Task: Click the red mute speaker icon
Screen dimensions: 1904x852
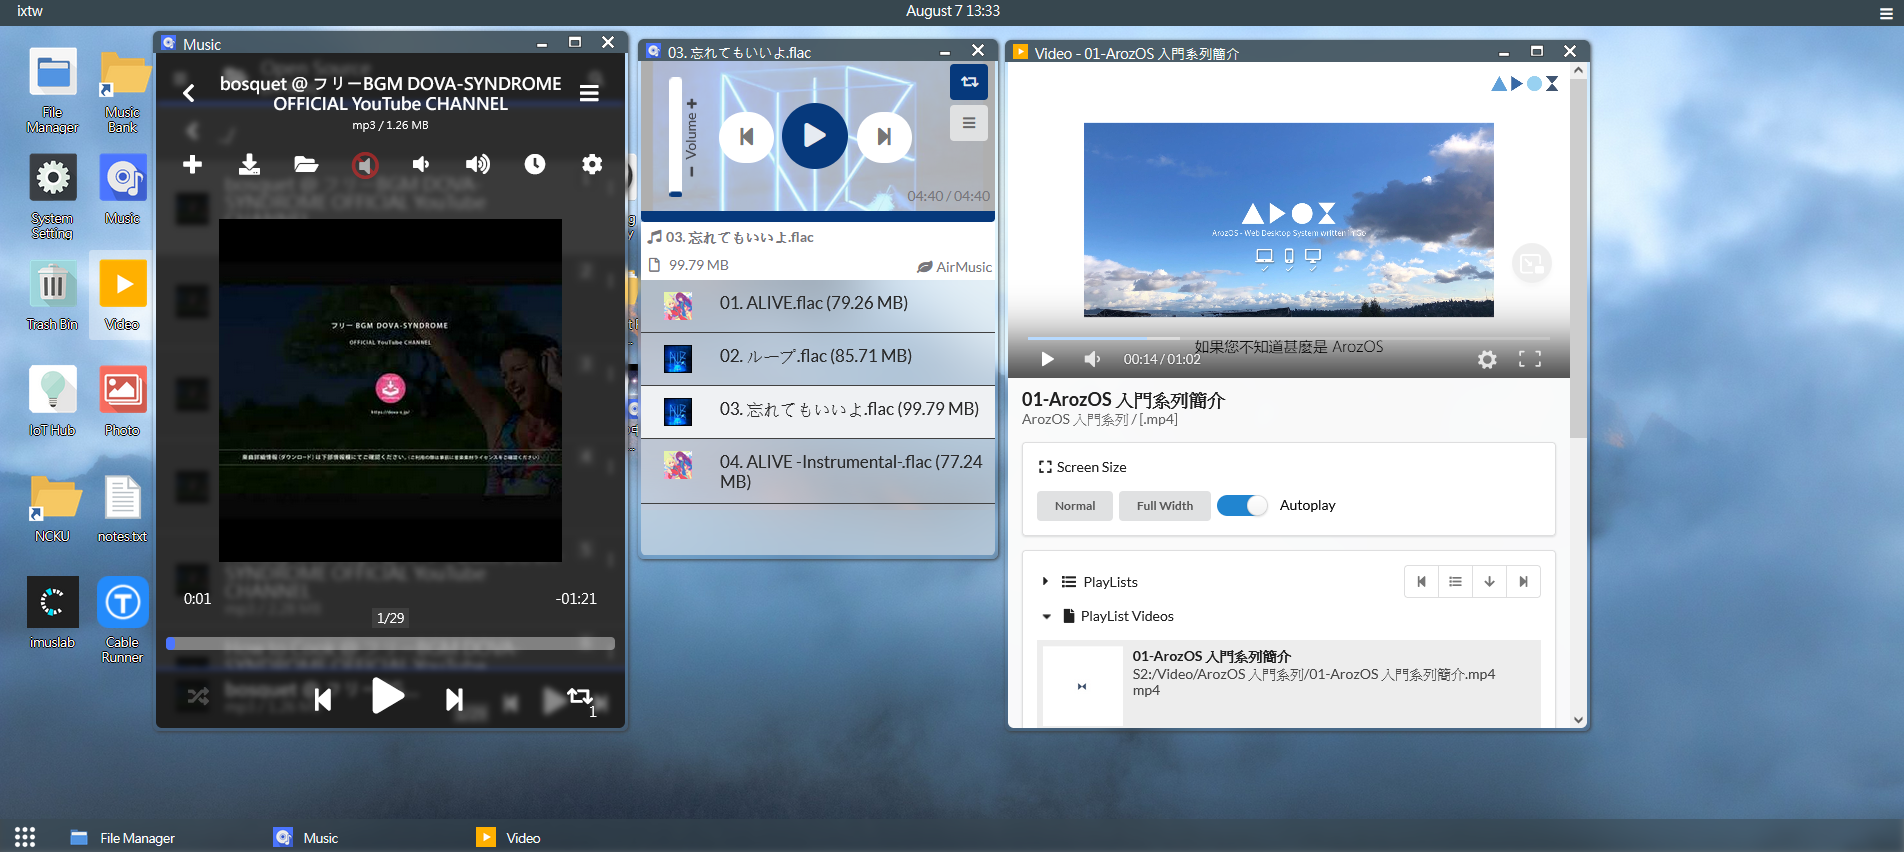Action: (x=365, y=165)
